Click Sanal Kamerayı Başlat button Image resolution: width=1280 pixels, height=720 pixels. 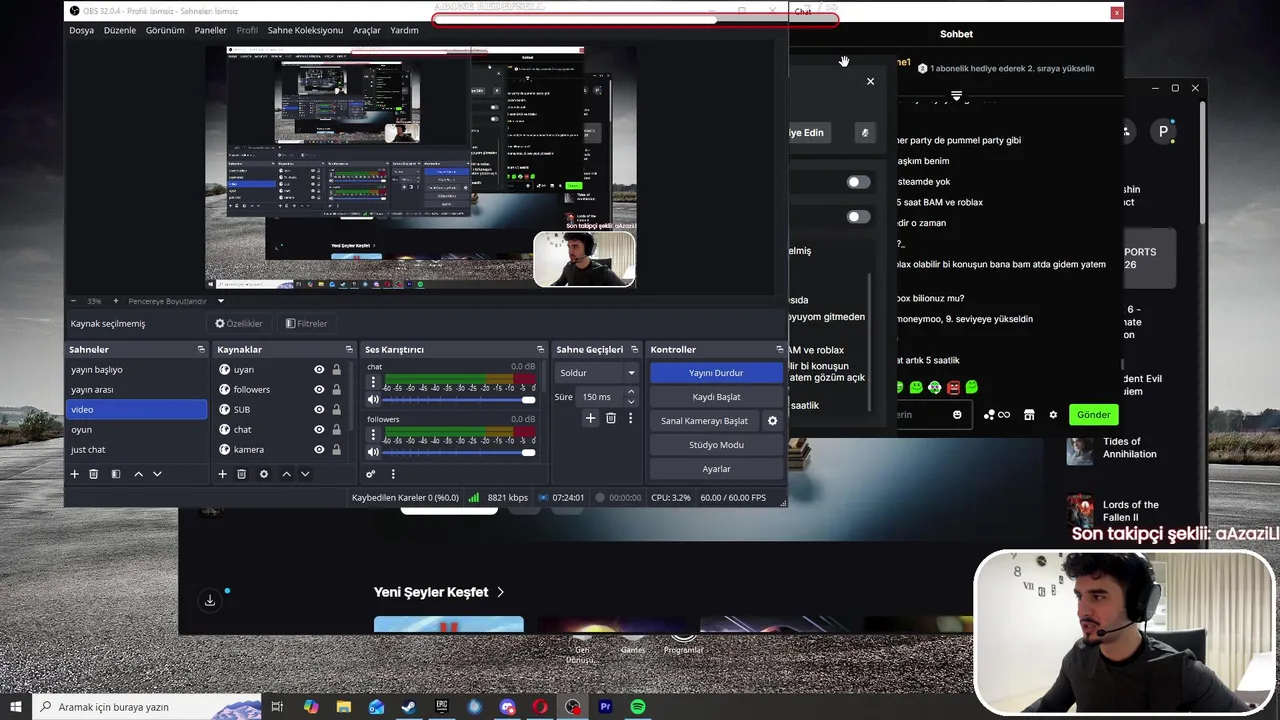click(x=704, y=421)
